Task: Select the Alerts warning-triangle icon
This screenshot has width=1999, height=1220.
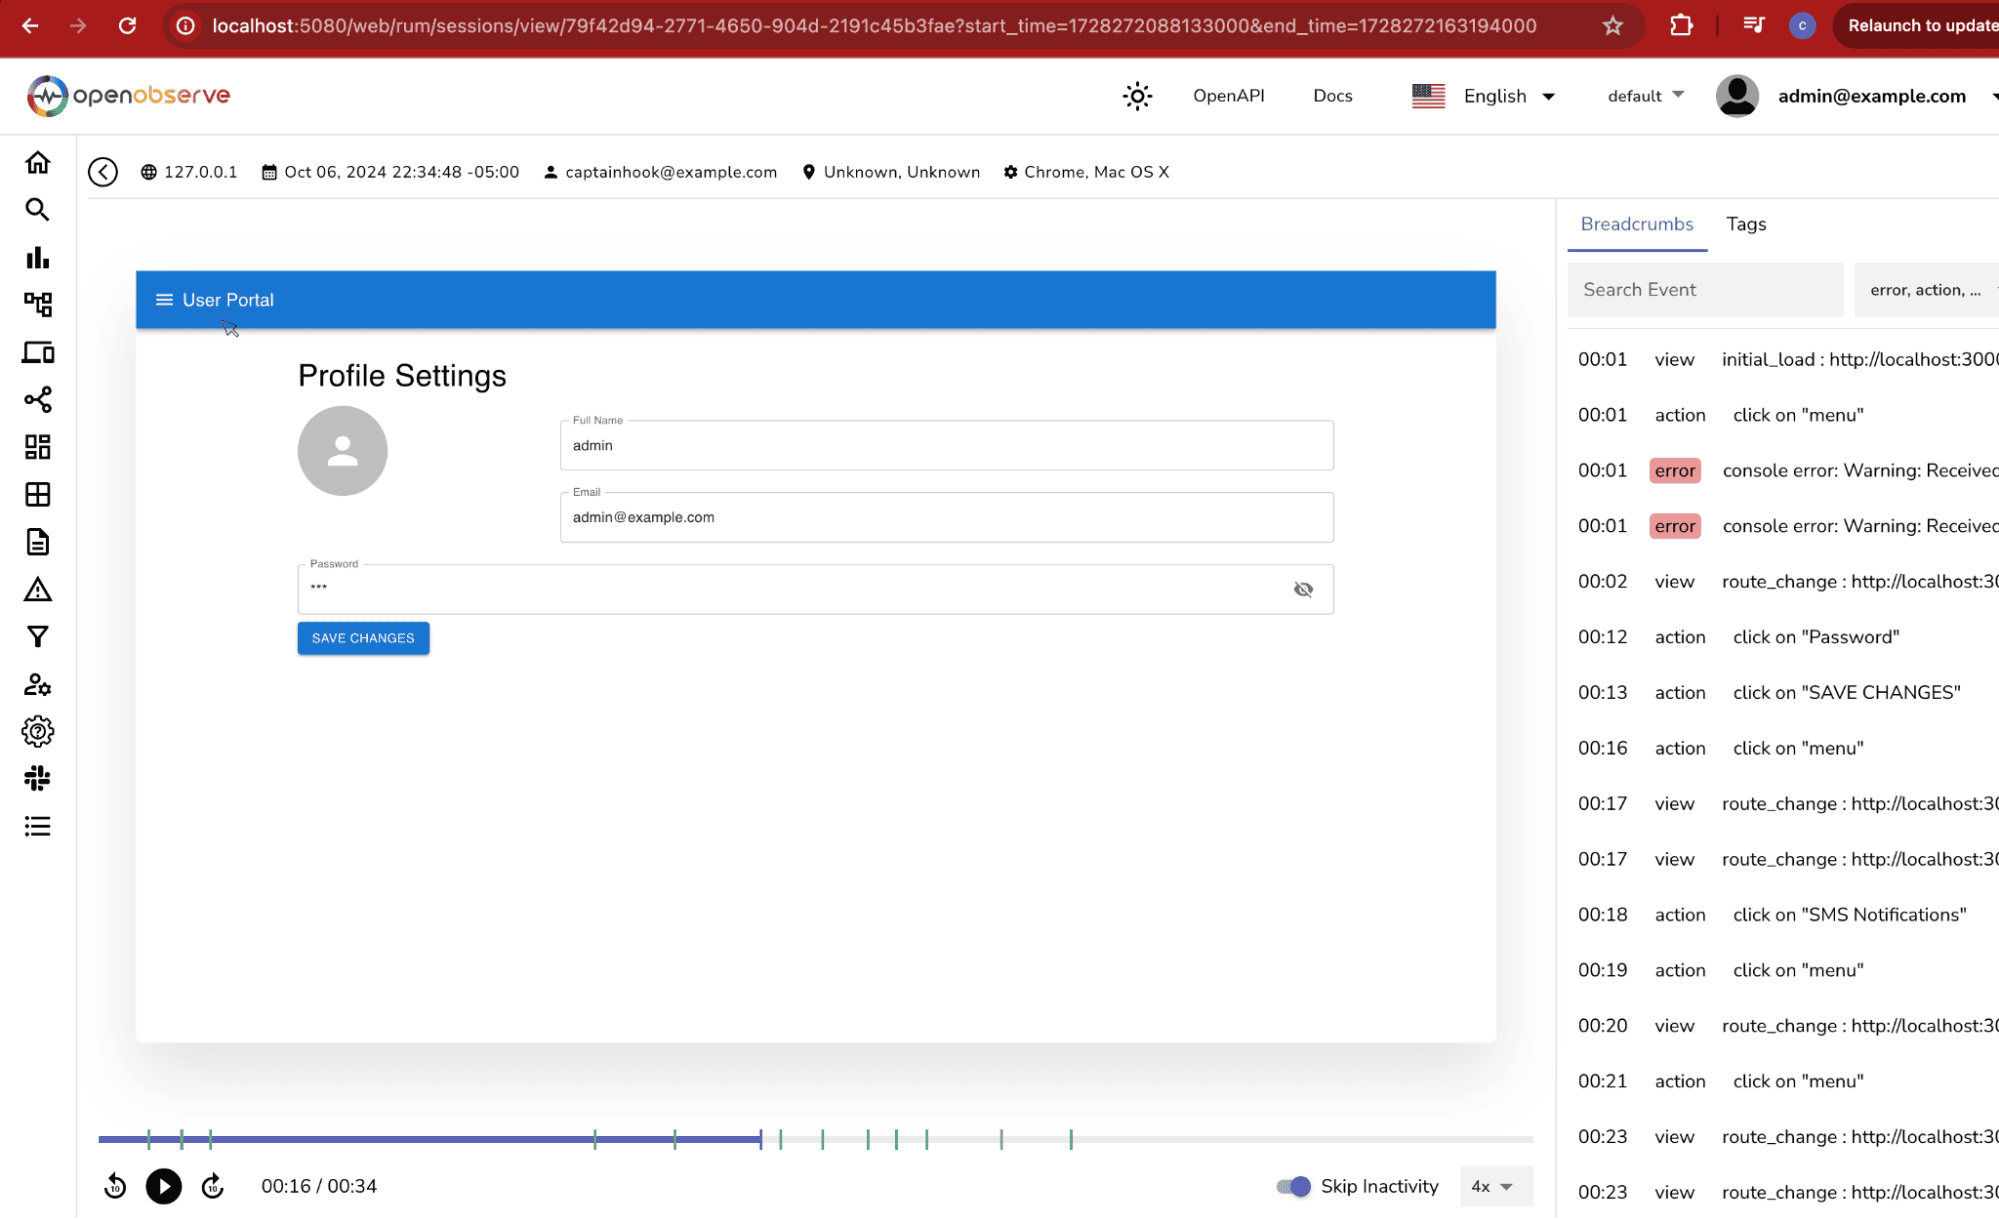Action: pos(37,590)
